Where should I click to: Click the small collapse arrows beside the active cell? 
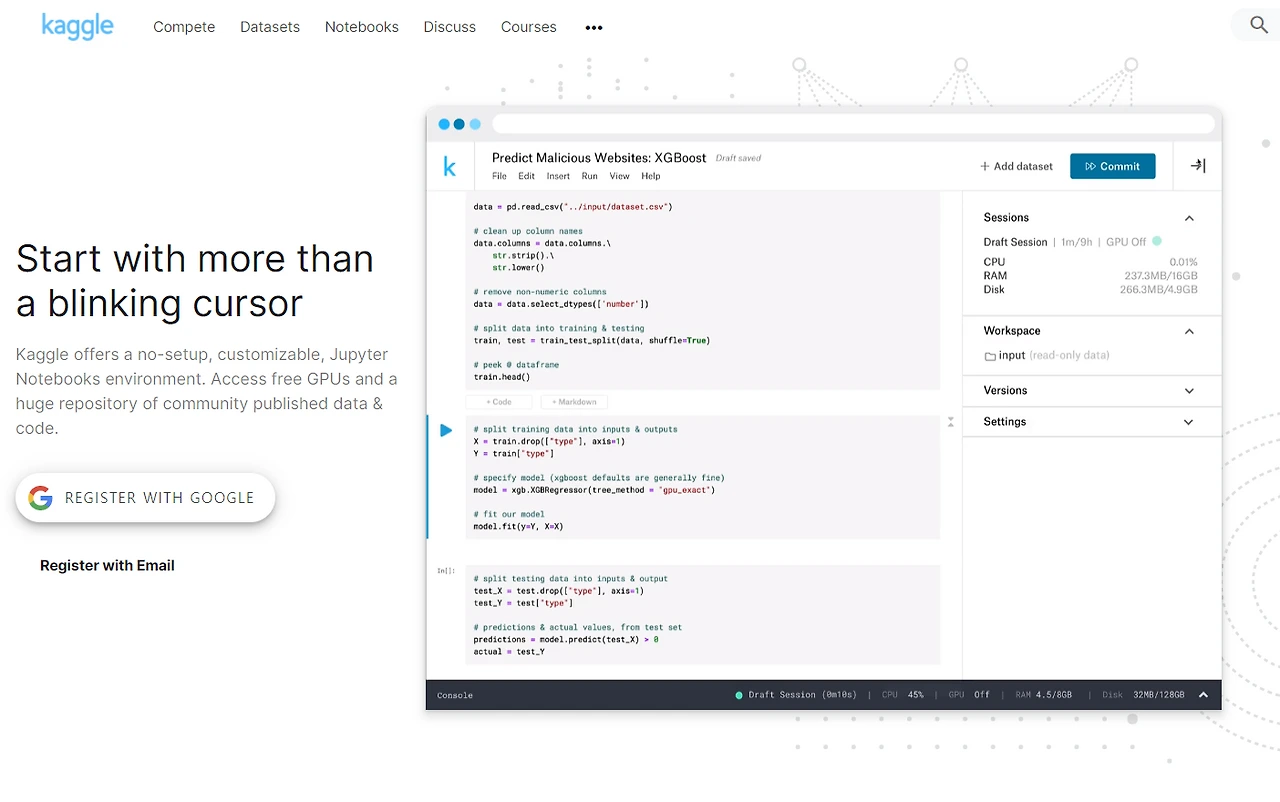tap(951, 423)
